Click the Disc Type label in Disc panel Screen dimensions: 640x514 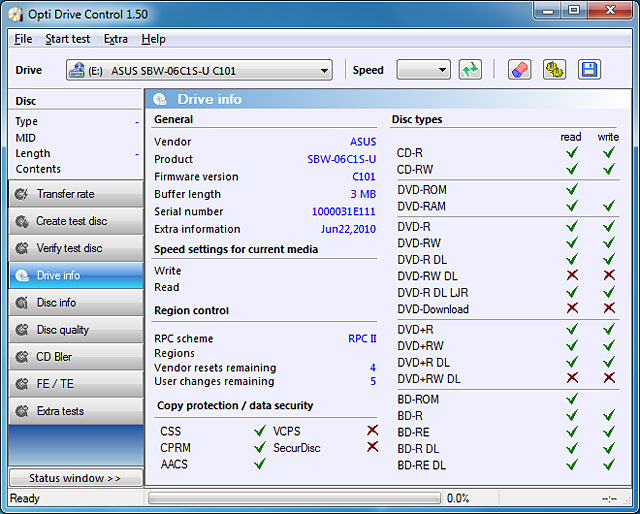click(x=27, y=122)
